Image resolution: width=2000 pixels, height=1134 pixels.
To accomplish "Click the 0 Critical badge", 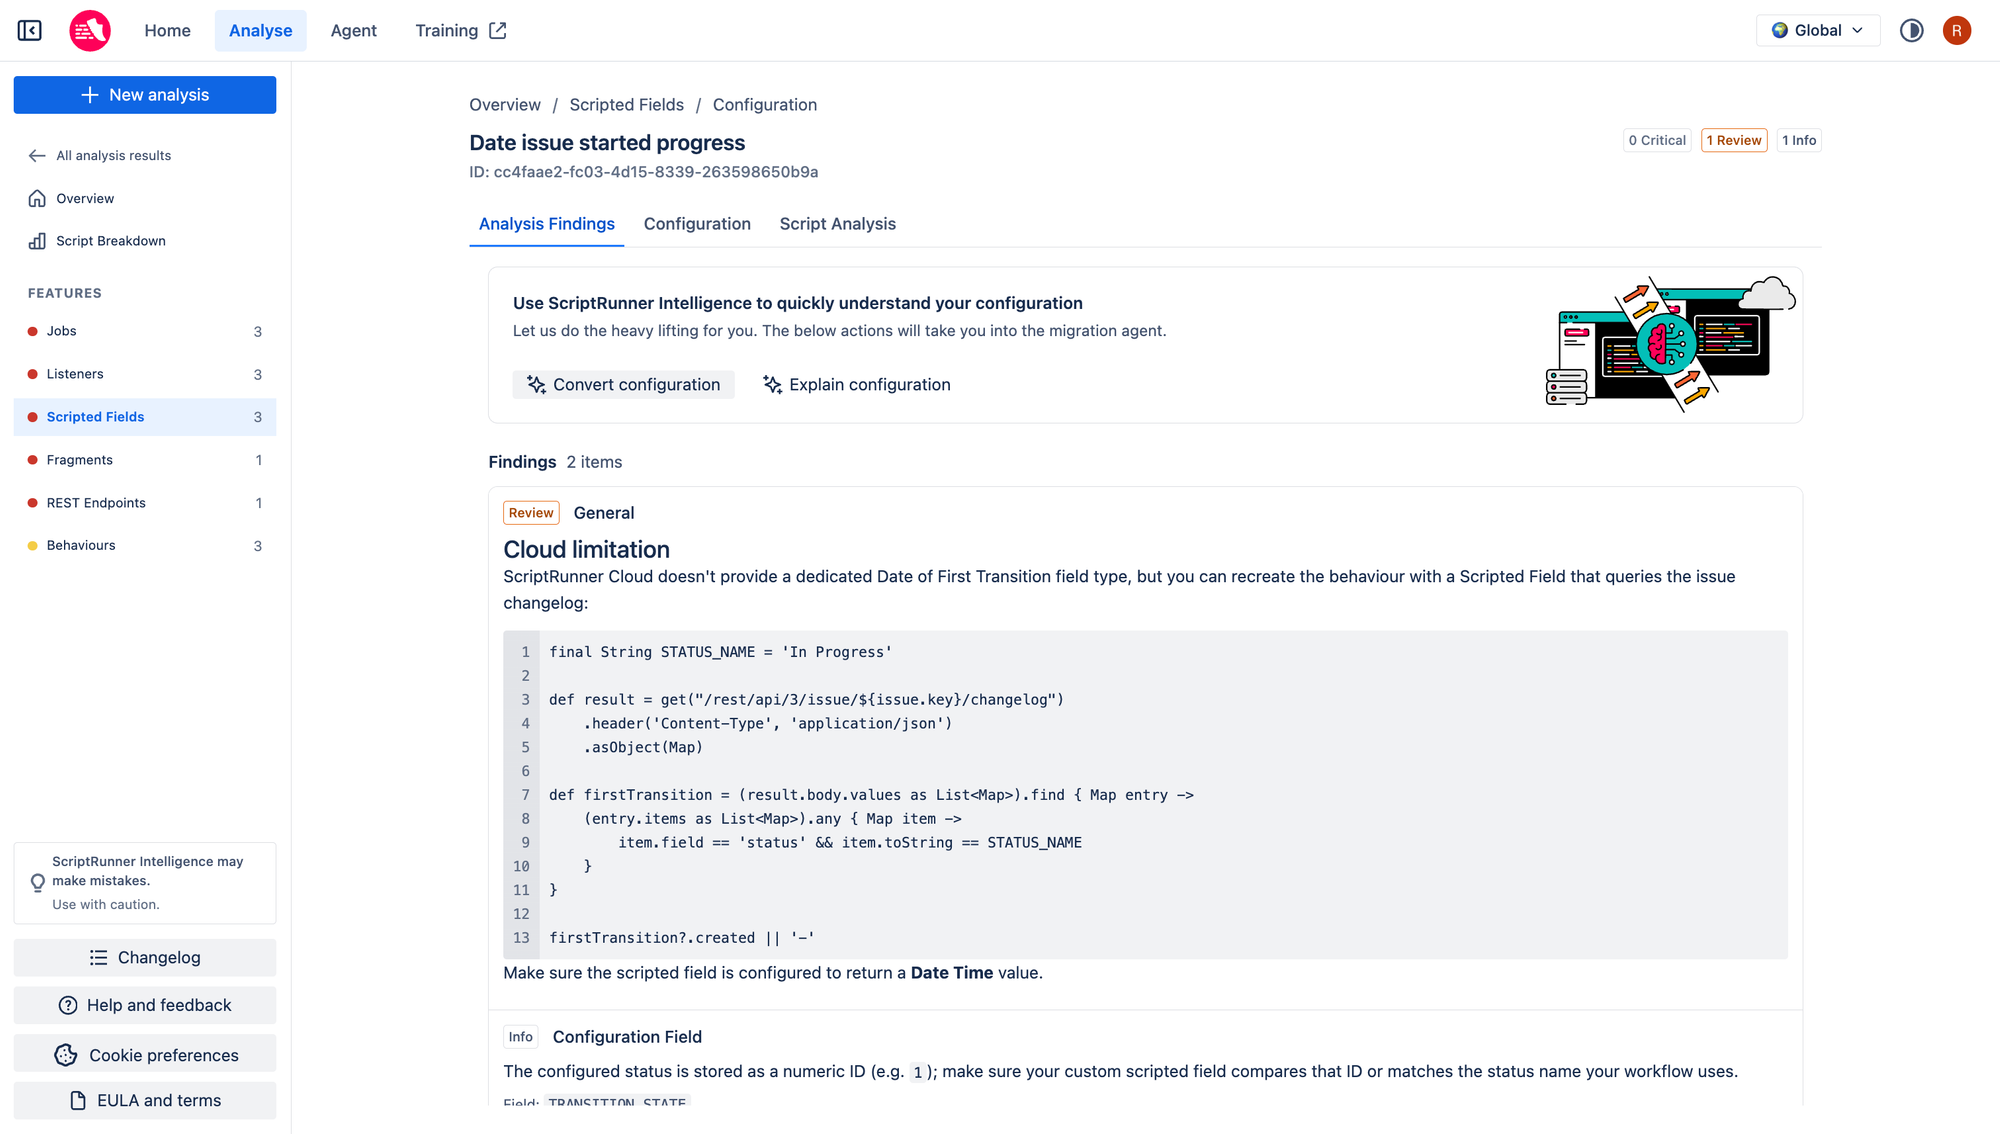I will point(1657,141).
